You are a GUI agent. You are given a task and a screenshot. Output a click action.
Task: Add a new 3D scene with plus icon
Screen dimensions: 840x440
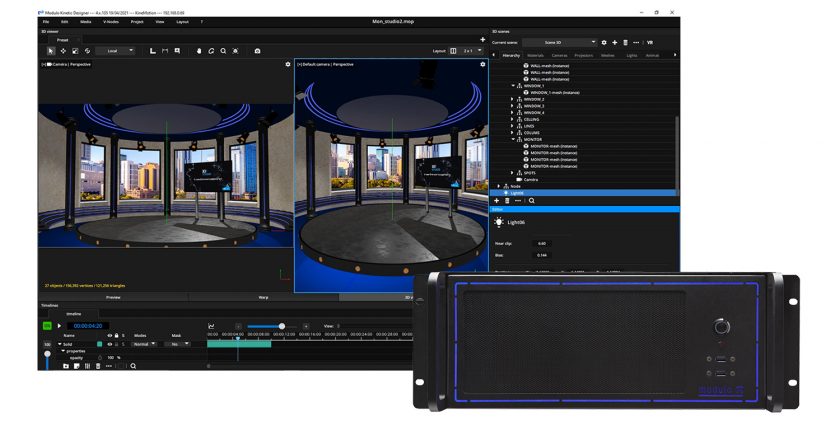click(x=614, y=42)
